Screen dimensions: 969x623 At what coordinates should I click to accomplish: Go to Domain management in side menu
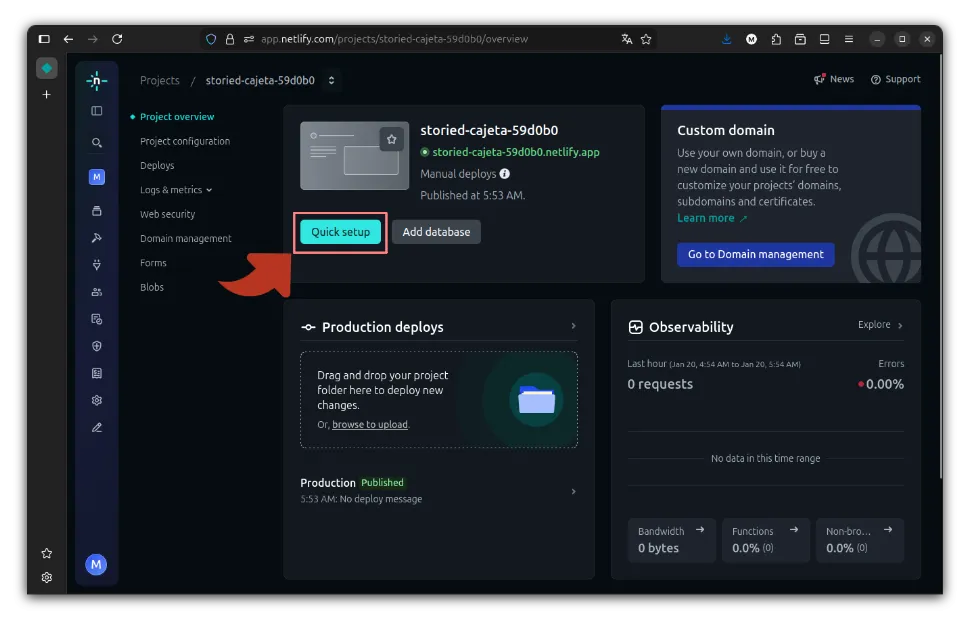[x=185, y=239]
